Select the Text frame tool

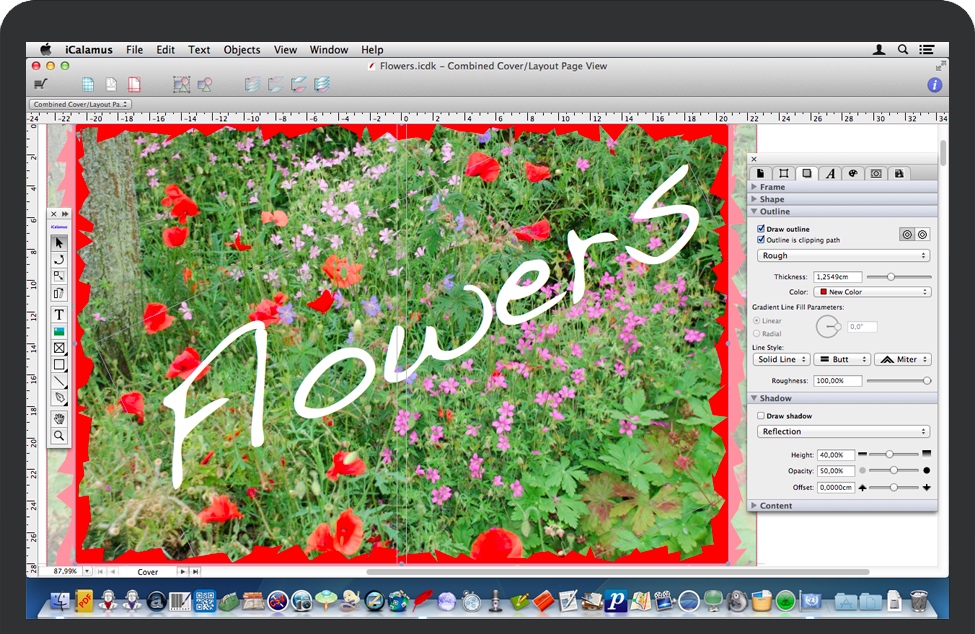pyautogui.click(x=59, y=315)
